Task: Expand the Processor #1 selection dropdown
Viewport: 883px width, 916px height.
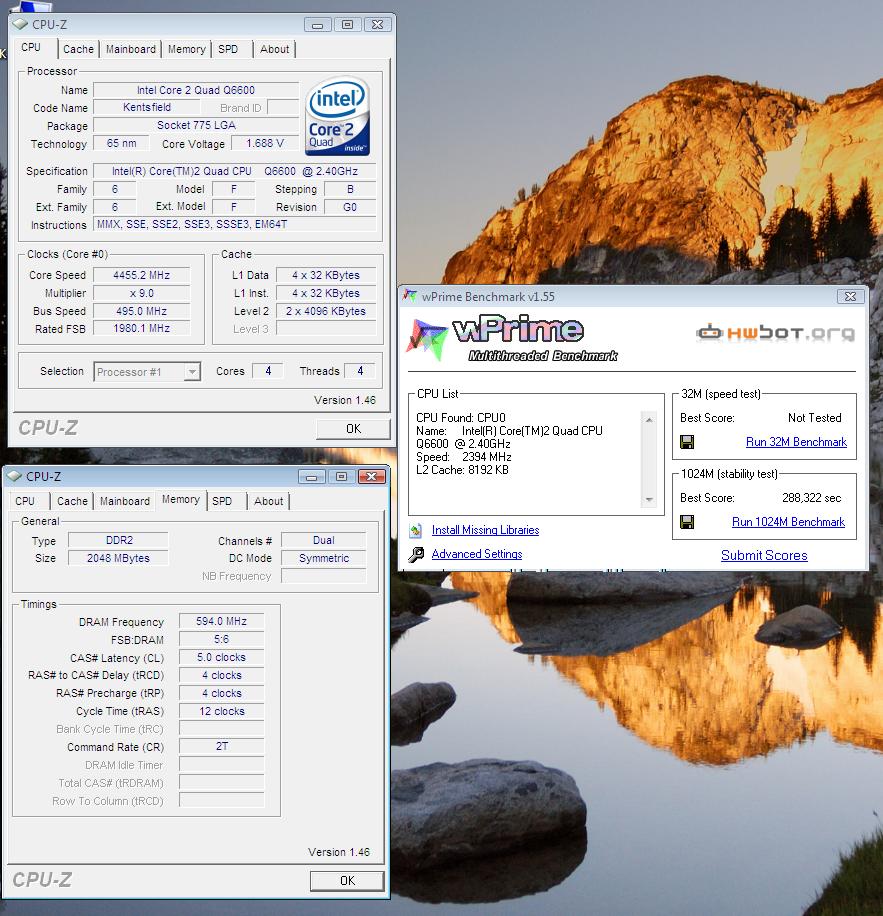Action: tap(192, 372)
